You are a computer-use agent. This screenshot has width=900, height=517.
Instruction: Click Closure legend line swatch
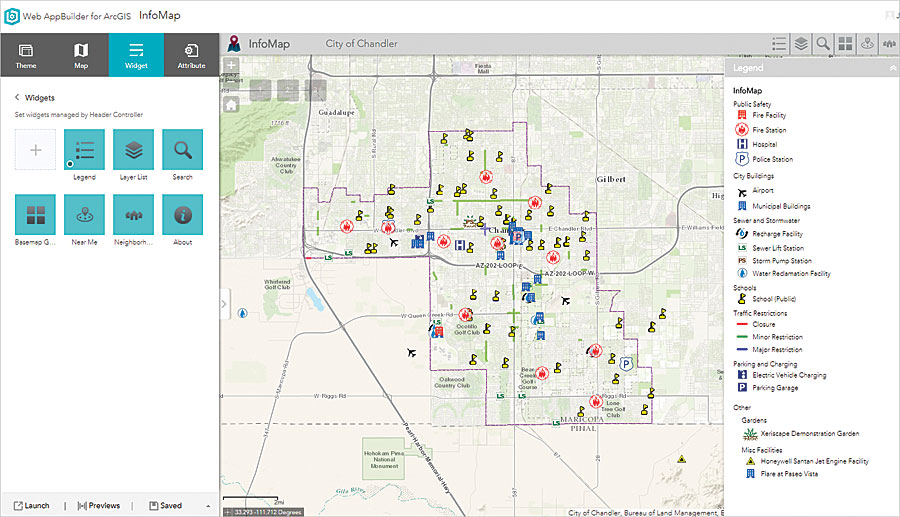pos(742,324)
